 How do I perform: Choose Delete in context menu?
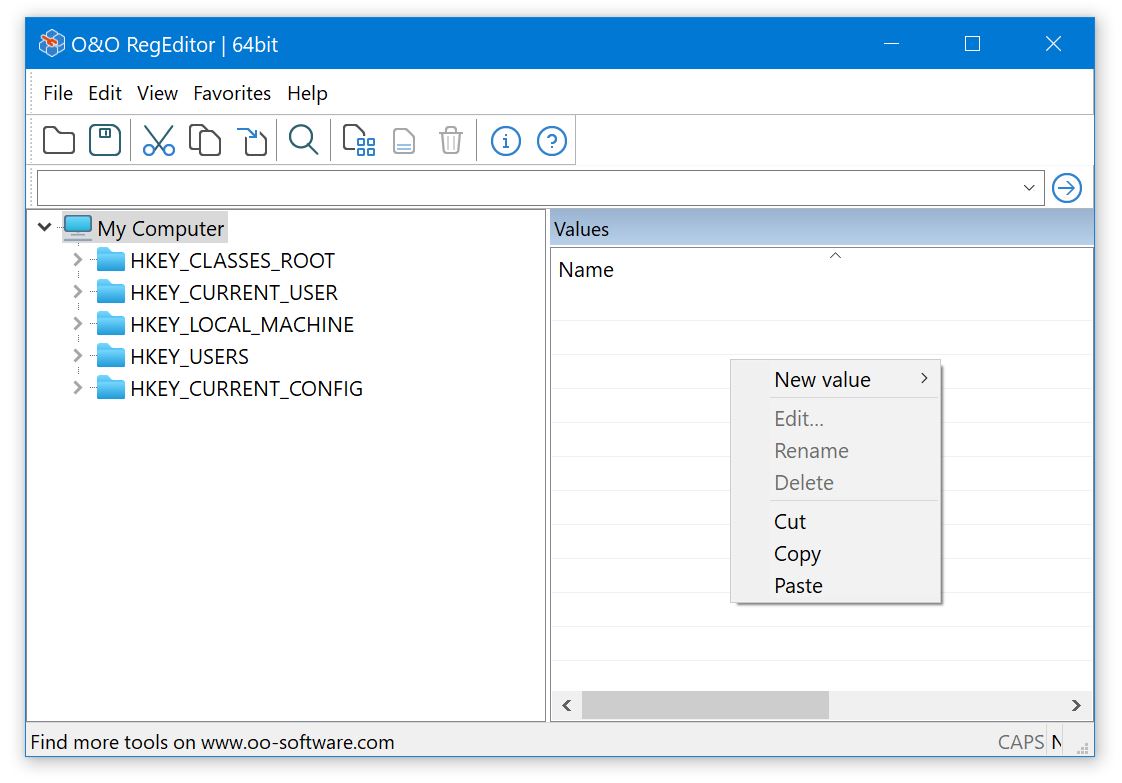tap(835, 482)
